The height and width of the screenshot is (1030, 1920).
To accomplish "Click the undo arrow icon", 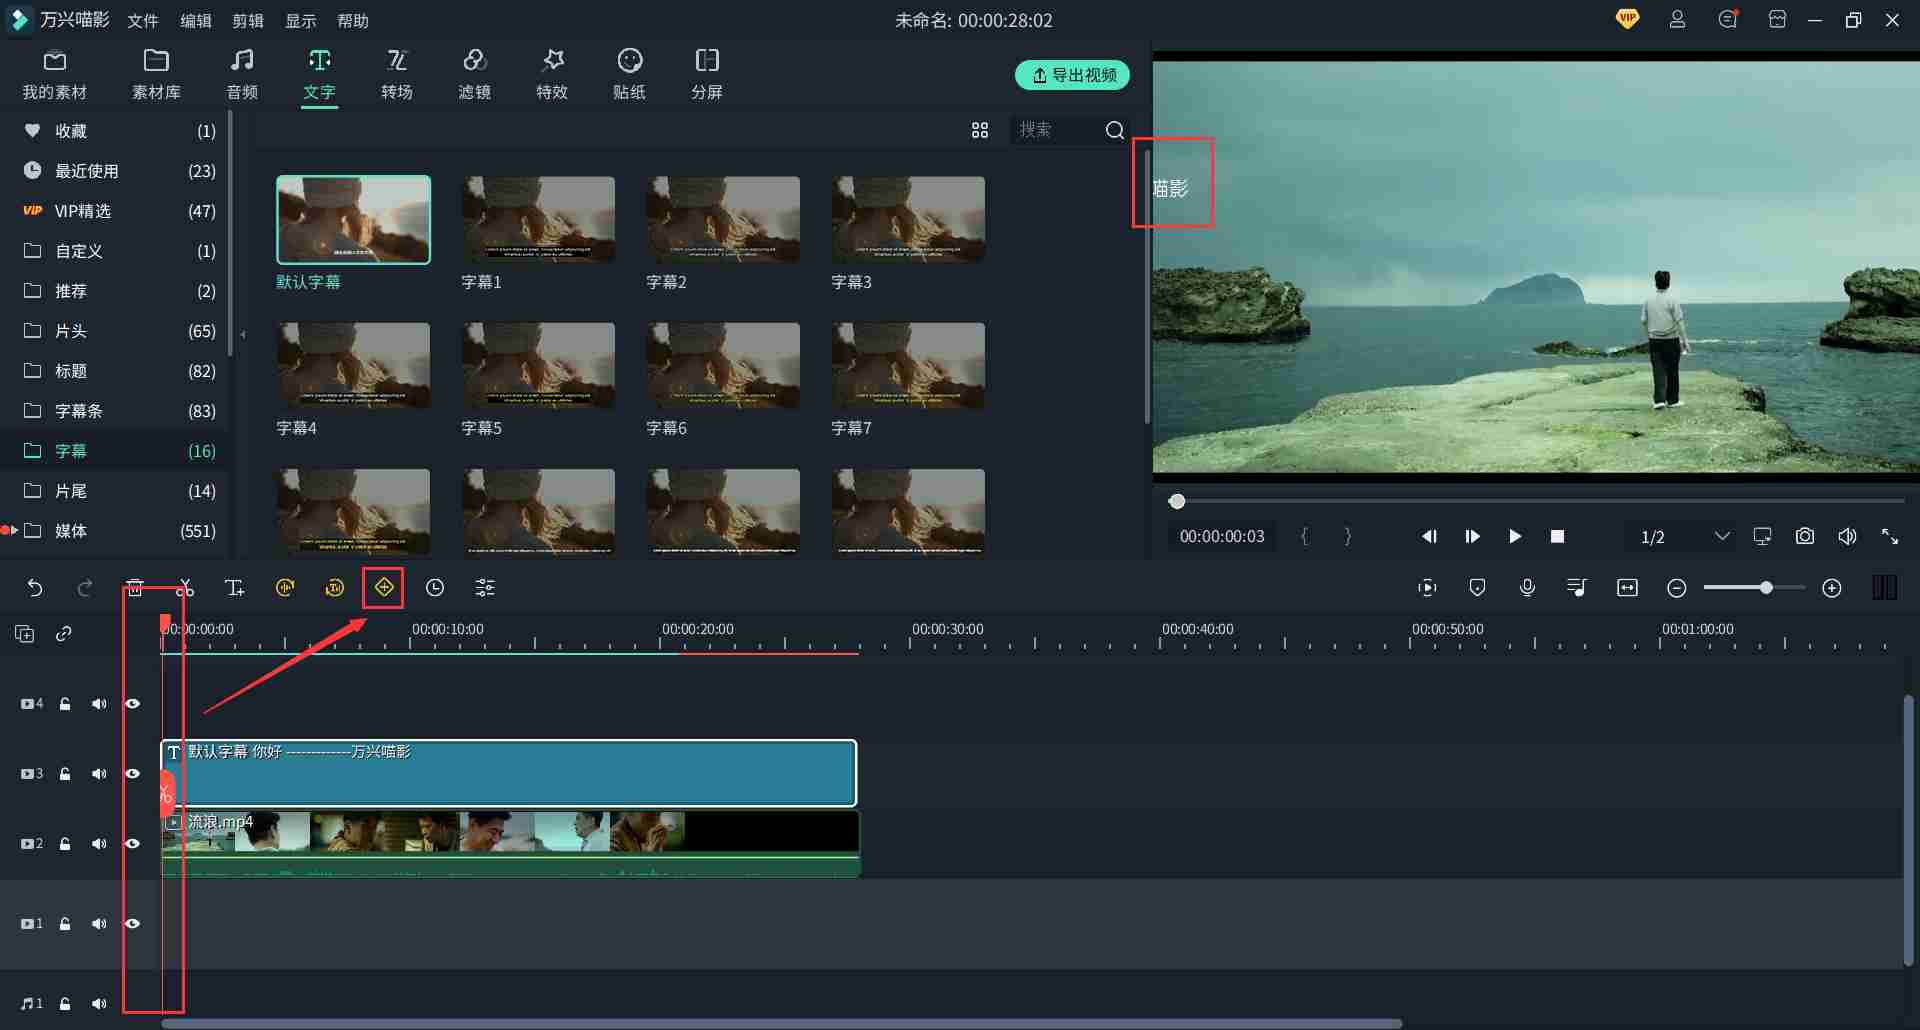I will (x=35, y=588).
